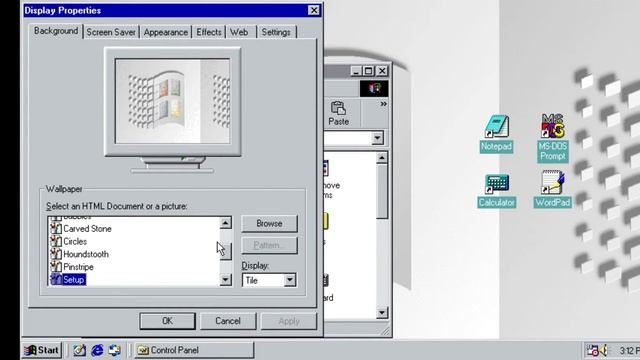Open Control Panel address bar dropdown
Image resolution: width=640 pixels, height=360 pixels.
tap(378, 138)
